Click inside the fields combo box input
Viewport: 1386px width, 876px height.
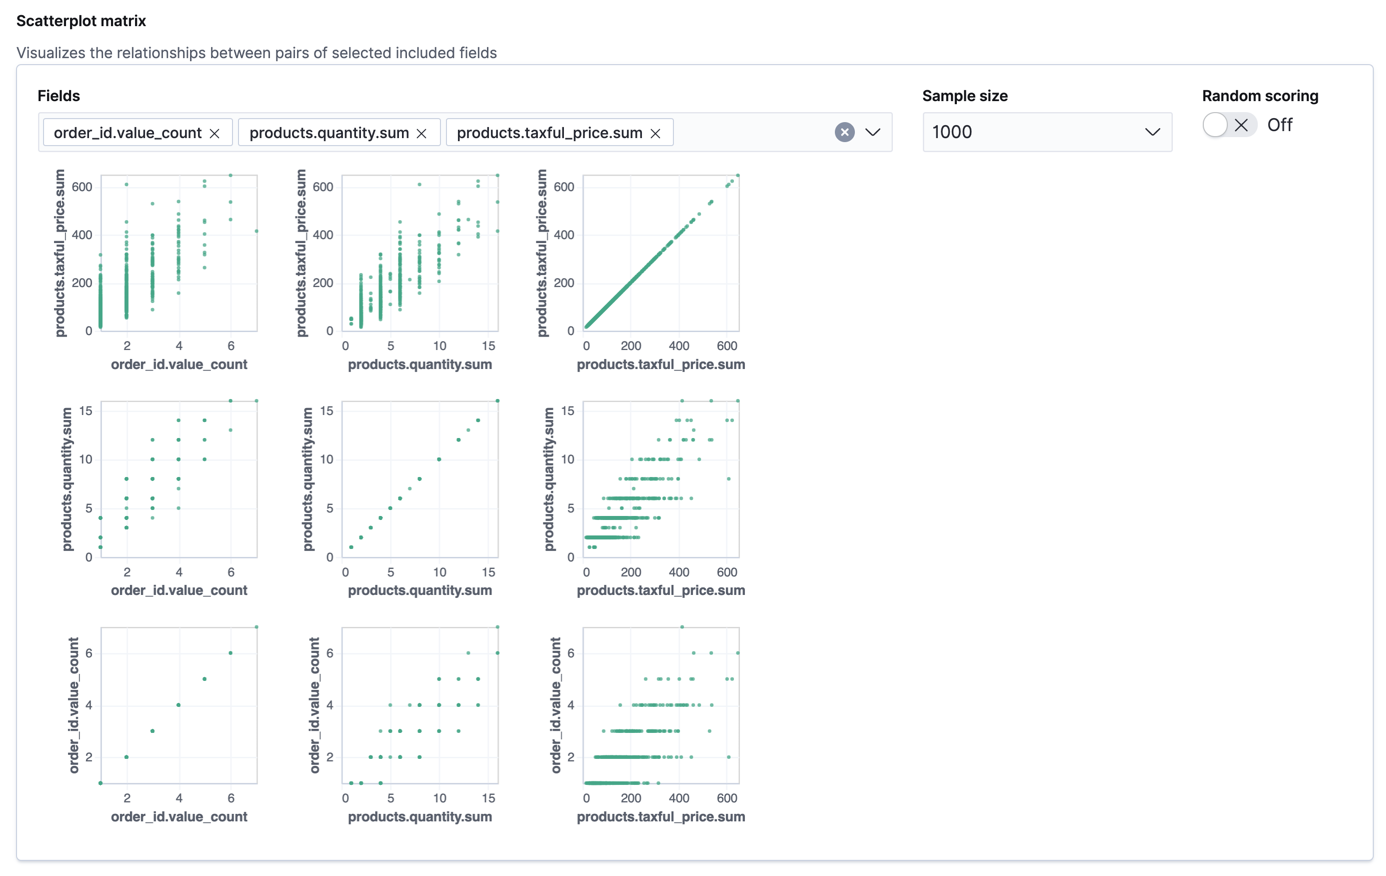click(750, 132)
